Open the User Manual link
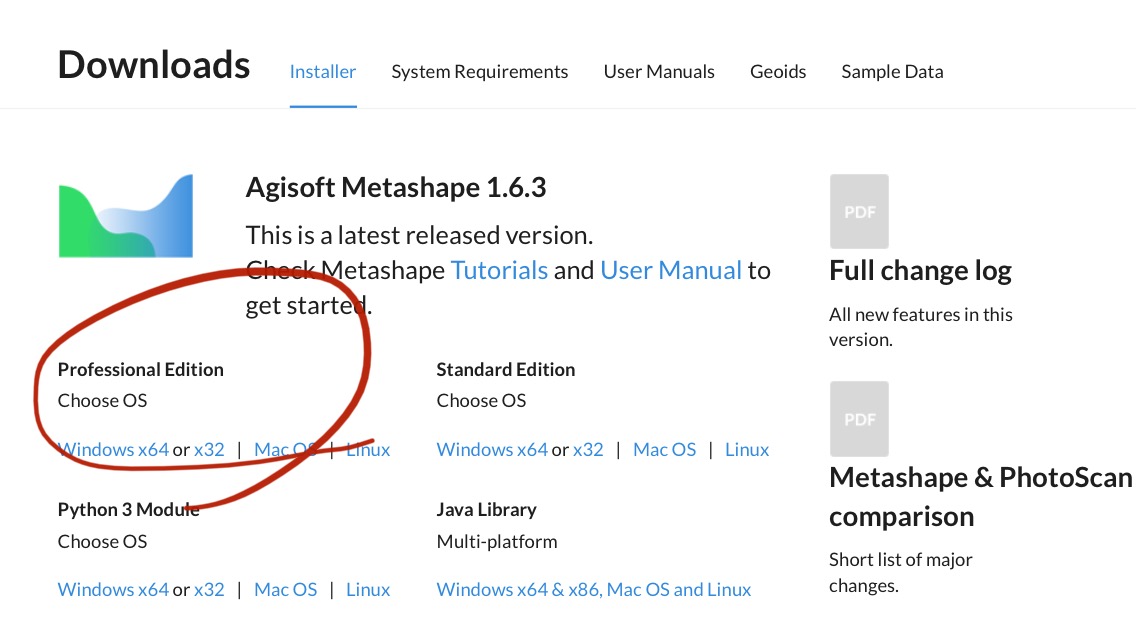1136x640 pixels. (671, 270)
